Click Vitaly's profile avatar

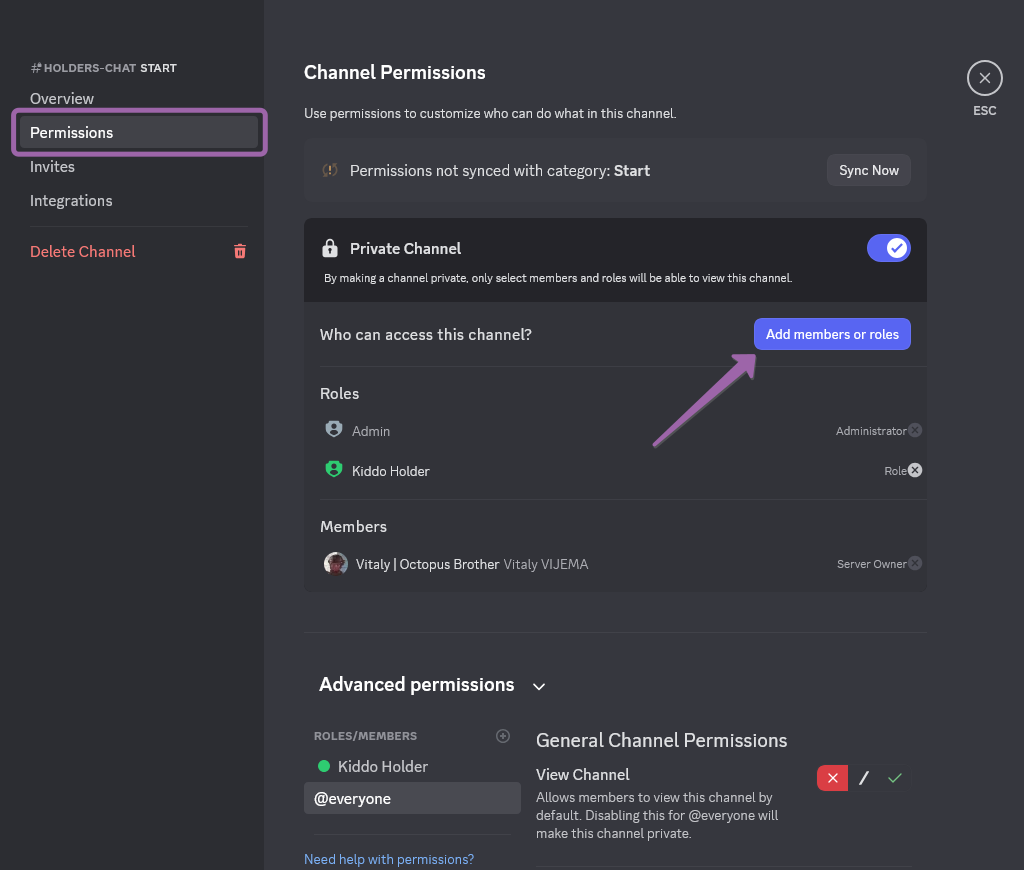336,563
